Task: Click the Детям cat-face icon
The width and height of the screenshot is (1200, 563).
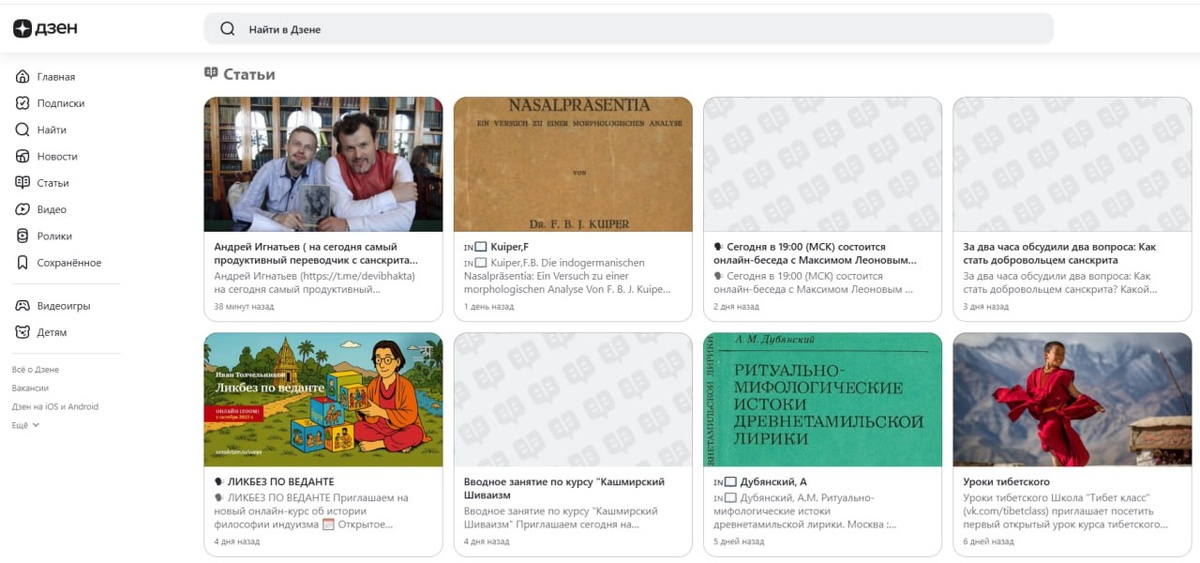Action: pos(22,332)
